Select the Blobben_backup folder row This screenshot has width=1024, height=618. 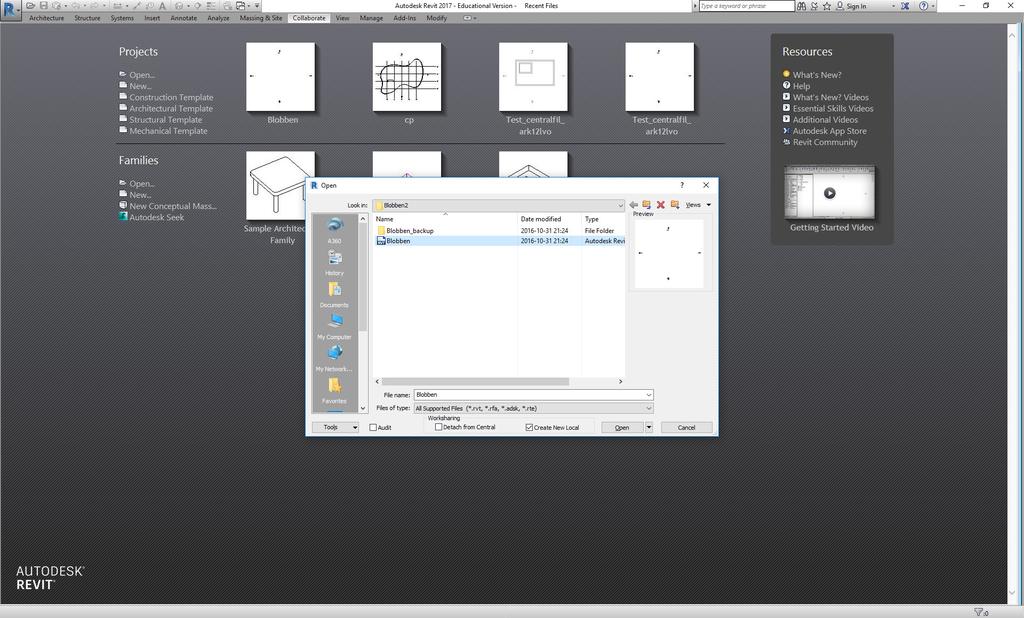click(x=500, y=231)
